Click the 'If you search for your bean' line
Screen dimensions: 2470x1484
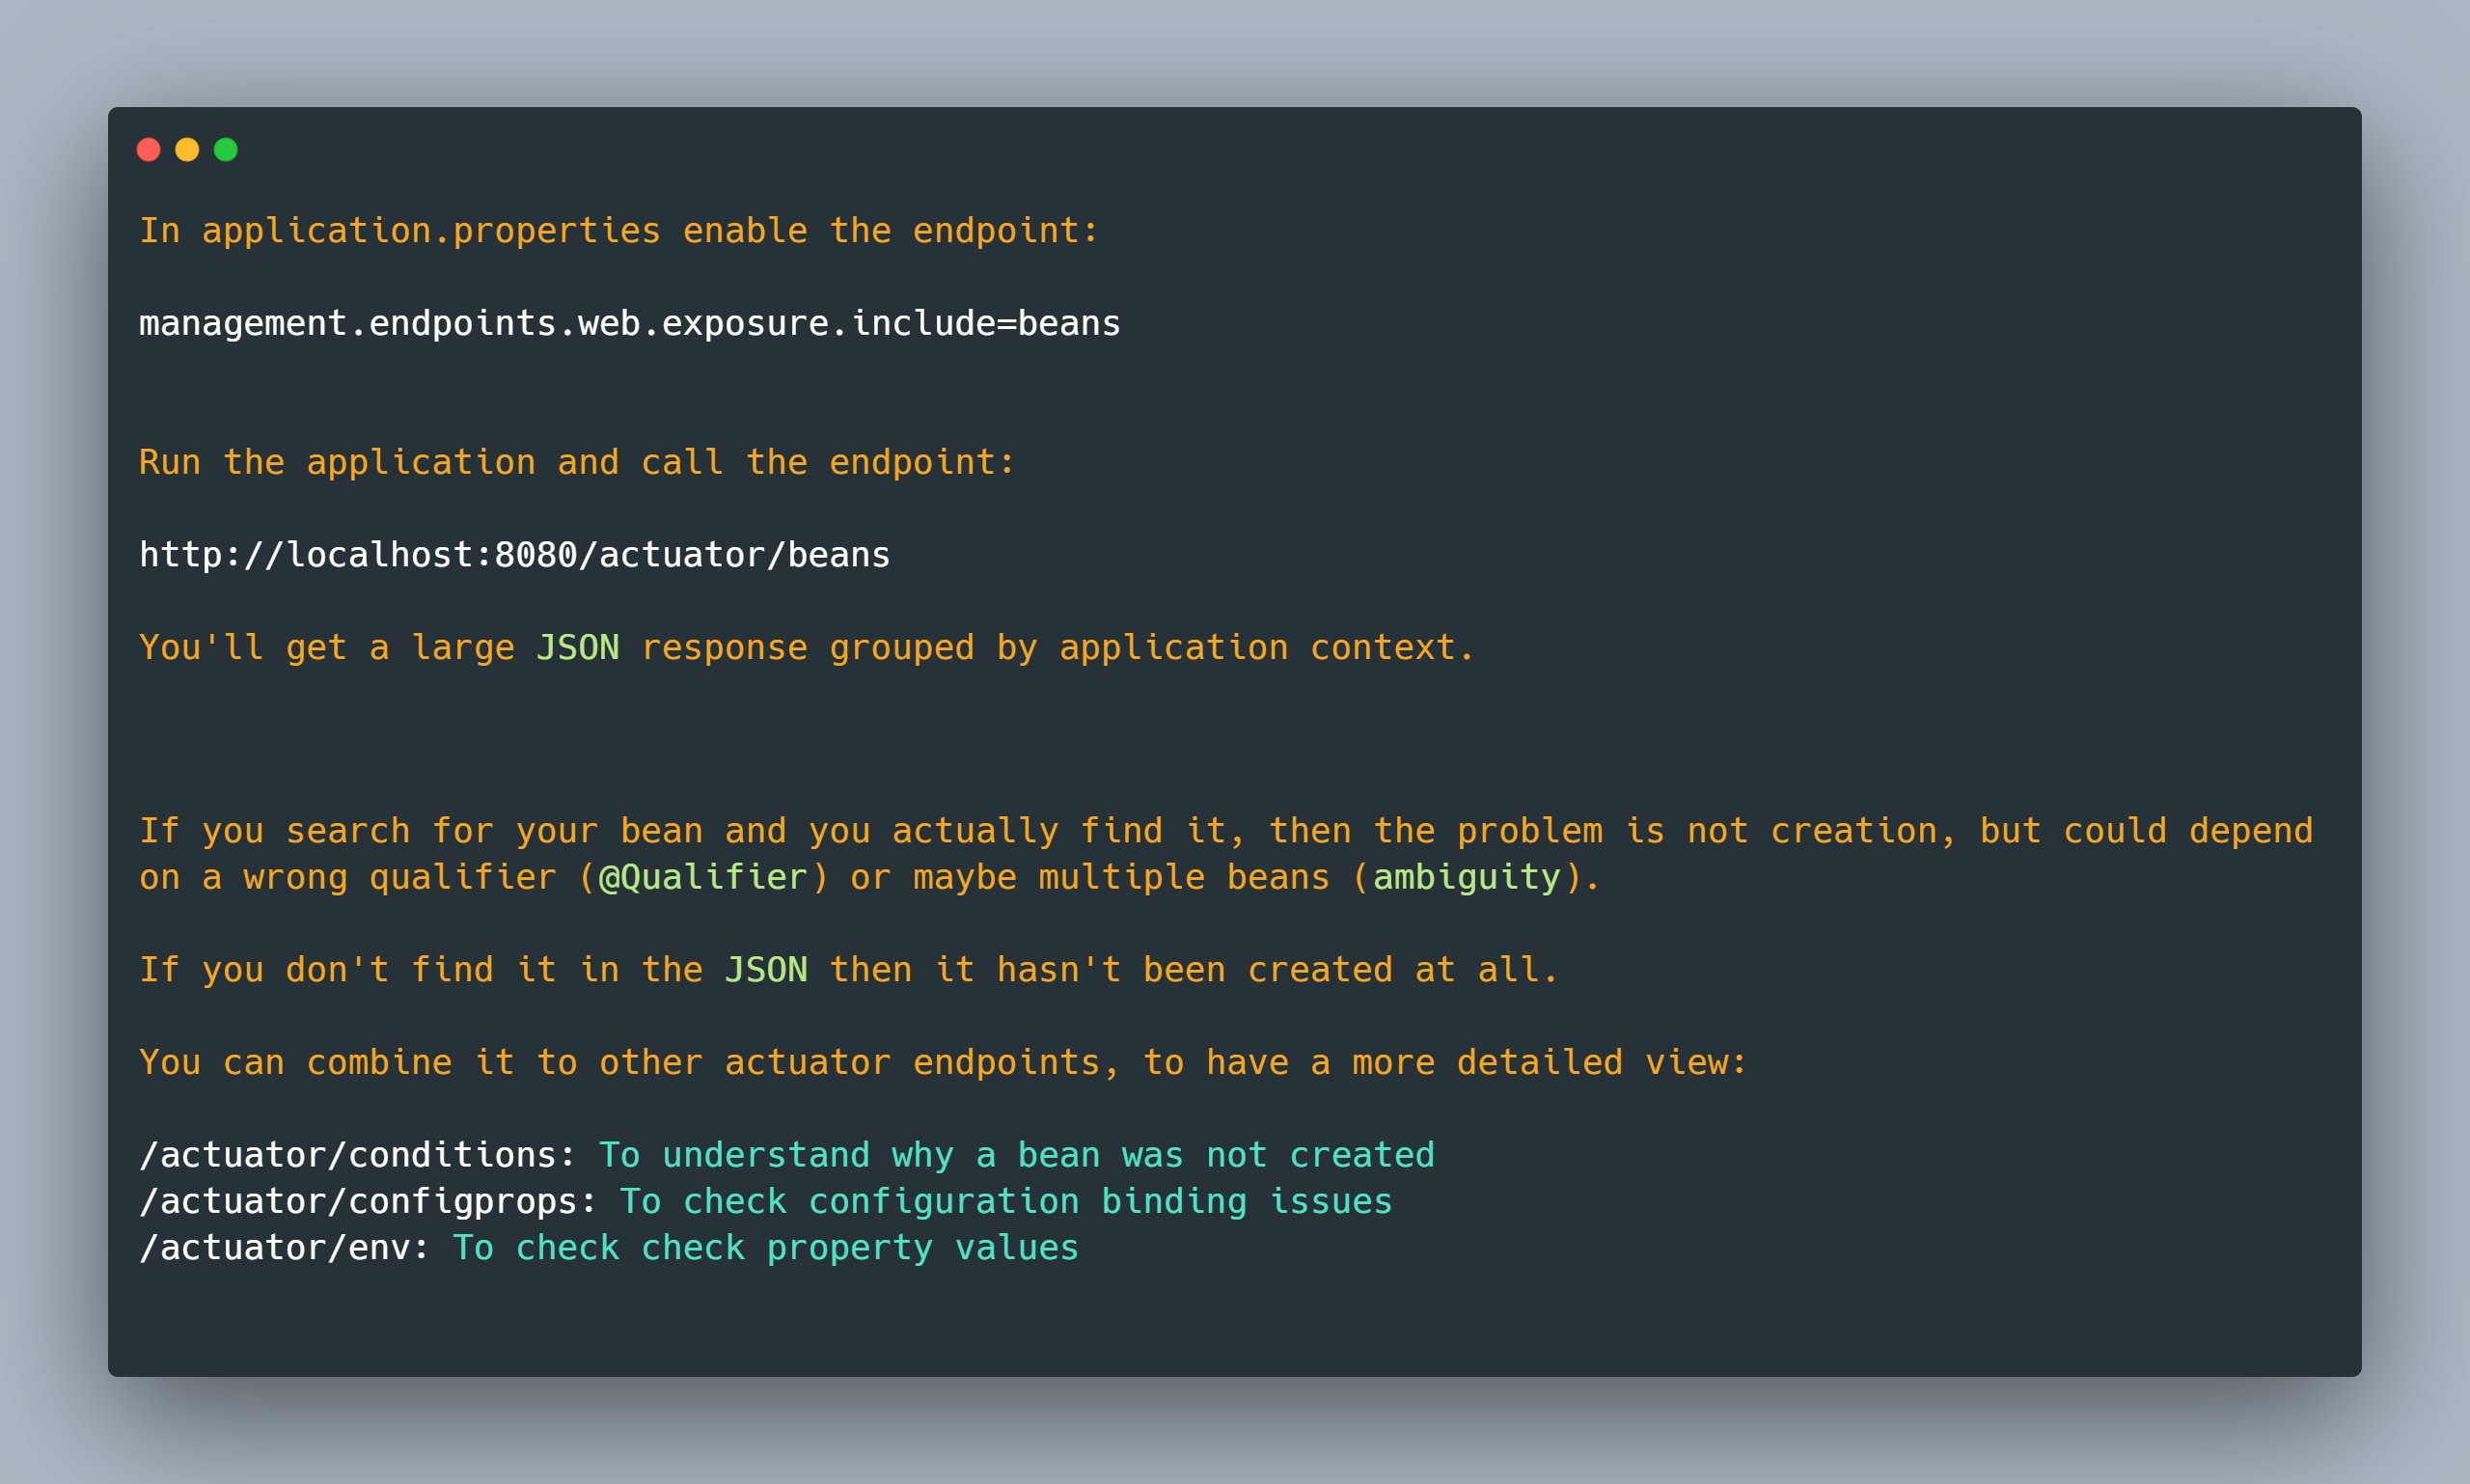[x=1225, y=831]
